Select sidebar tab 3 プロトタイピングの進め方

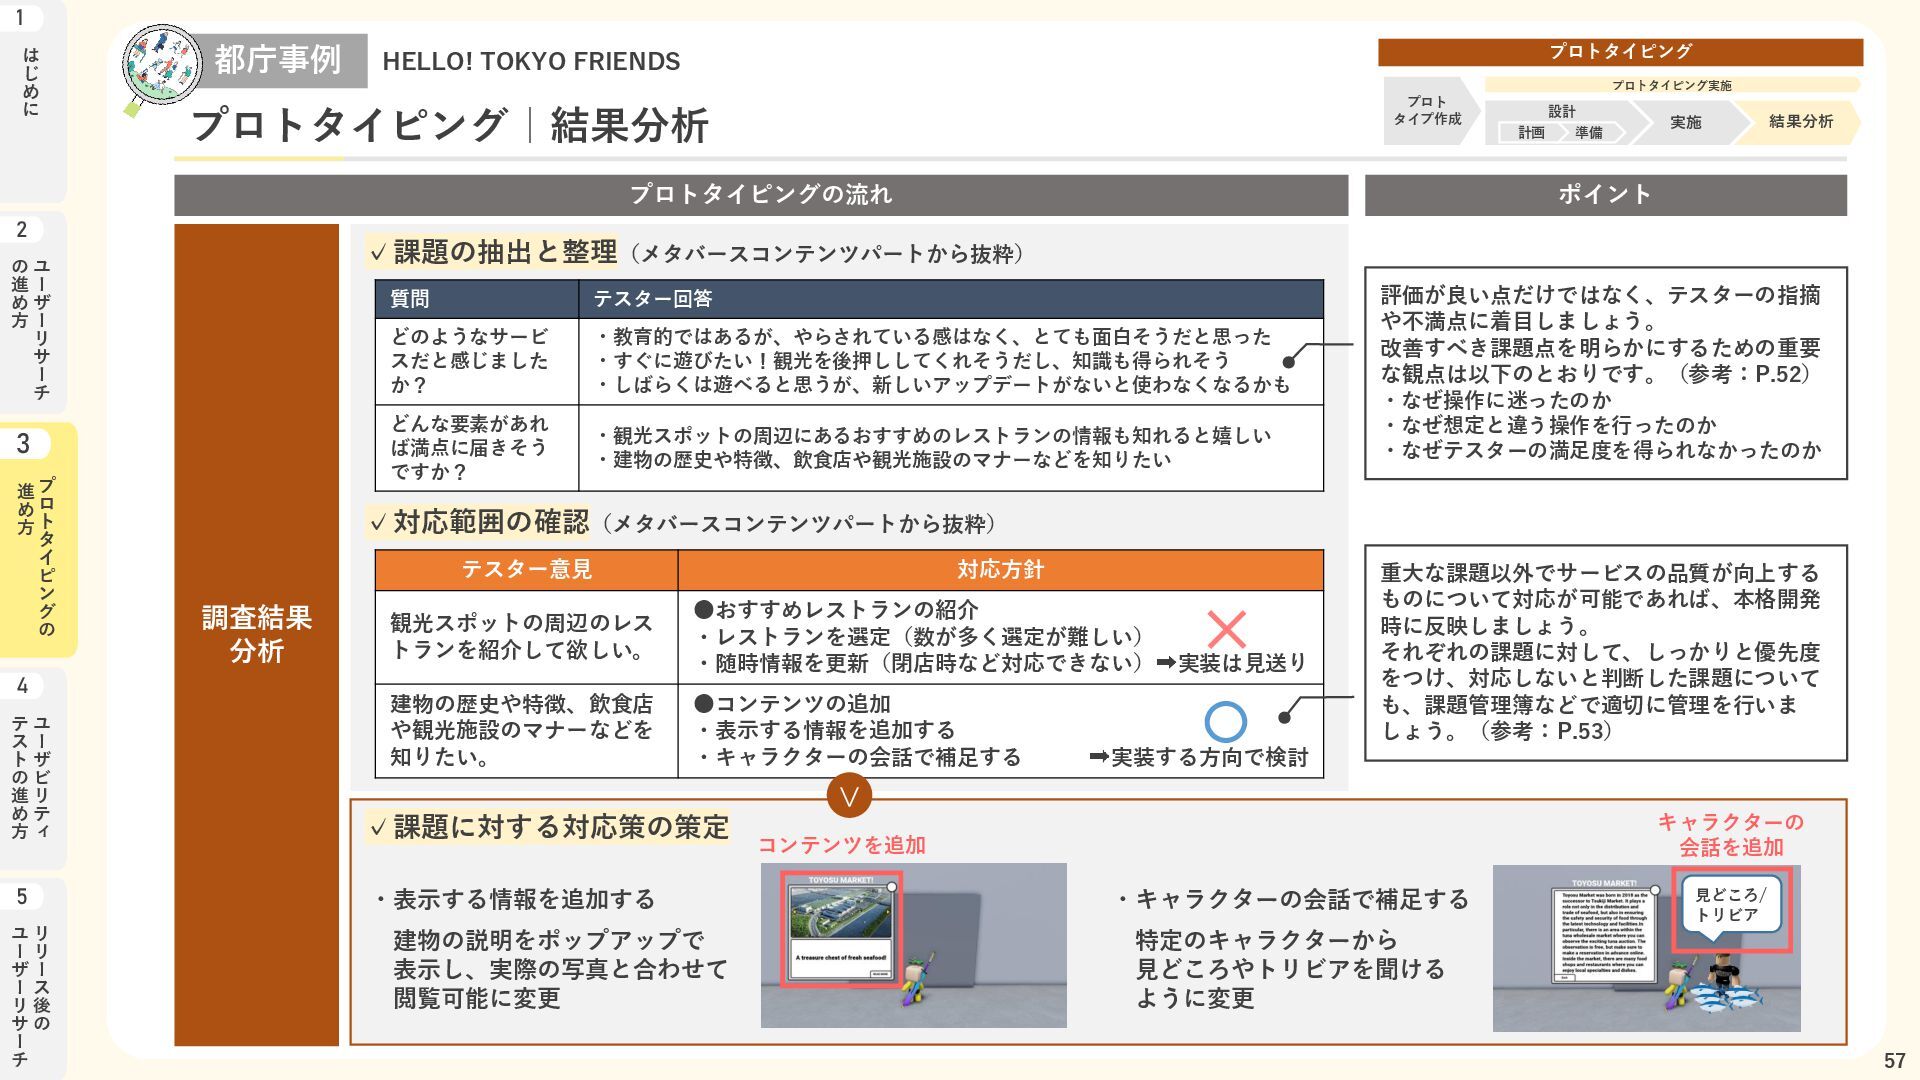[x=36, y=540]
